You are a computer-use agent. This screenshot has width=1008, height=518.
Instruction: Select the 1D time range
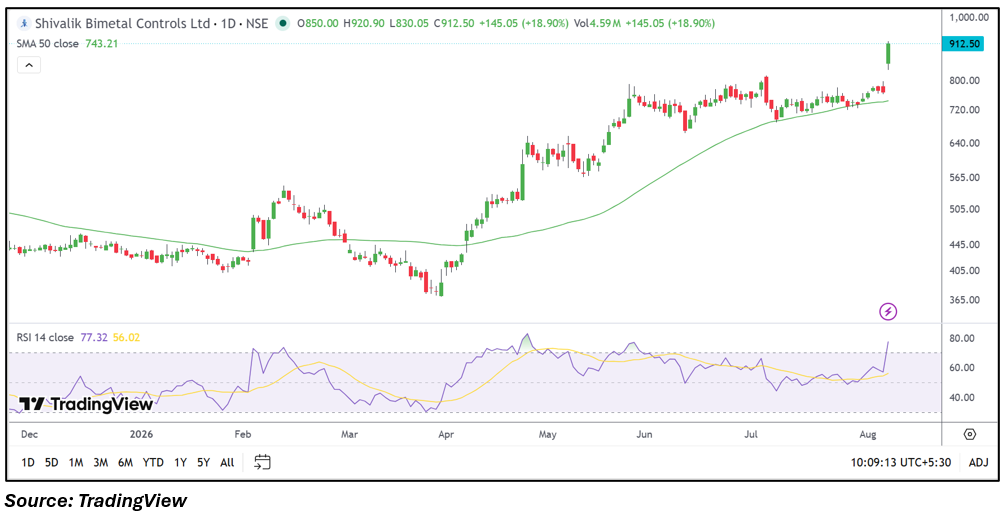click(28, 463)
